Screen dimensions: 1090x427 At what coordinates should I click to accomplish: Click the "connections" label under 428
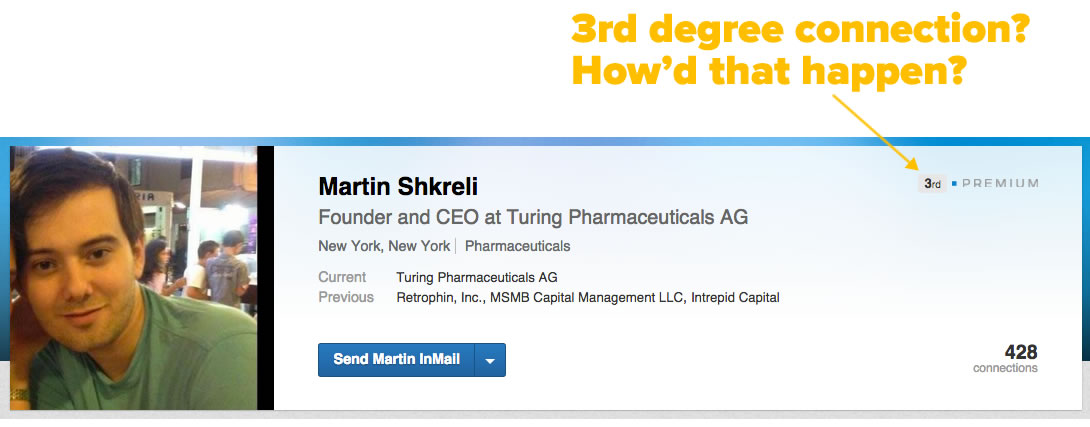pyautogui.click(x=1005, y=369)
